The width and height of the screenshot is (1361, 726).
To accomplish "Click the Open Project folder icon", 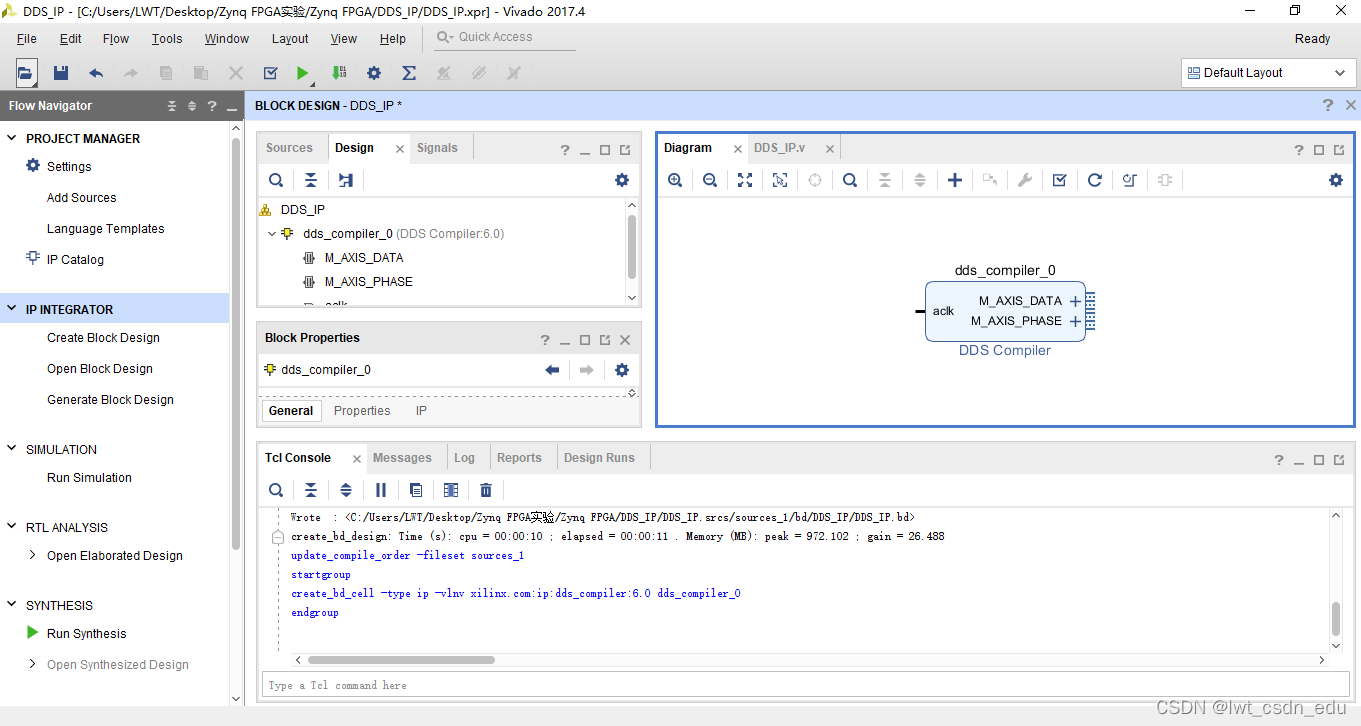I will pos(26,73).
